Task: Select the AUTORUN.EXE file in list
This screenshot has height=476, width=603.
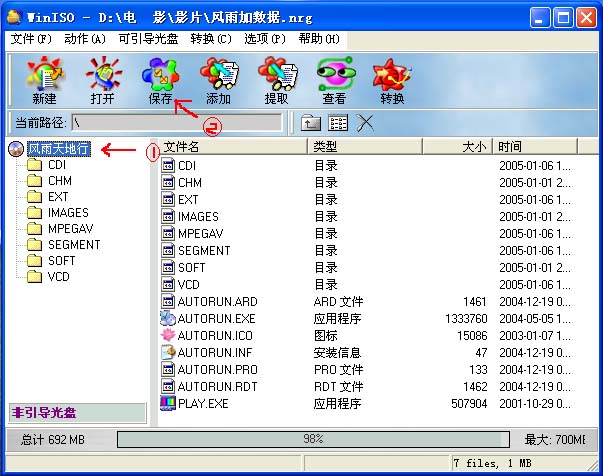Action: pos(217,318)
